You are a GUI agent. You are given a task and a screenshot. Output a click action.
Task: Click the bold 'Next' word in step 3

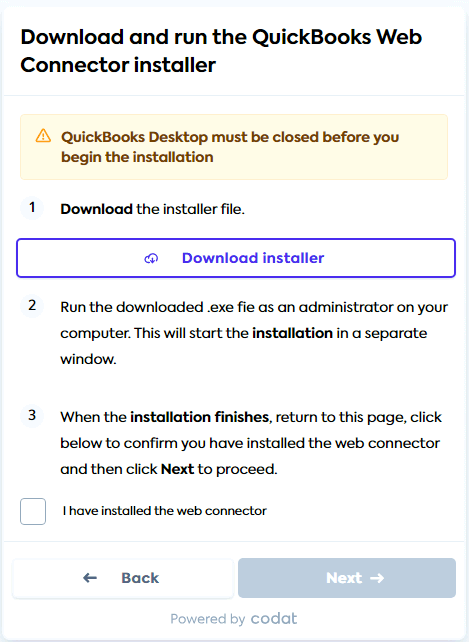pyautogui.click(x=177, y=469)
